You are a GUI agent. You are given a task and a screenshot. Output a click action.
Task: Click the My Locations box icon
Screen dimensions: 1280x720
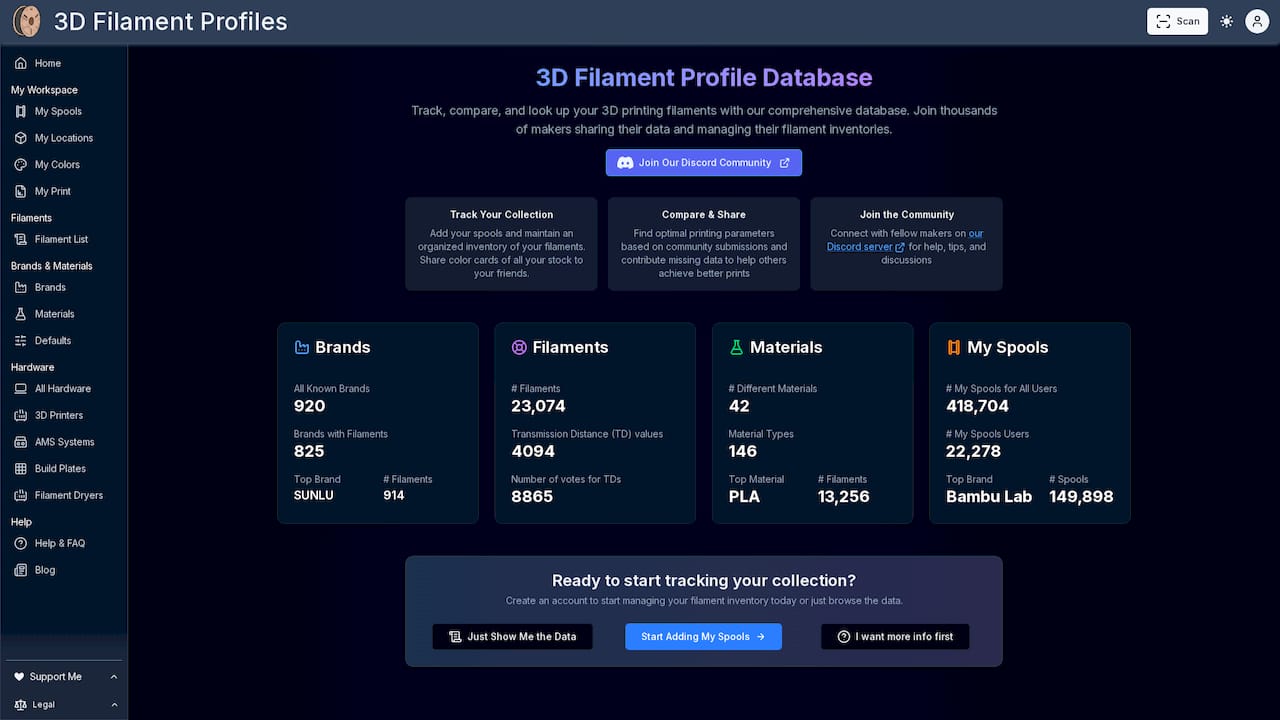pos(21,138)
